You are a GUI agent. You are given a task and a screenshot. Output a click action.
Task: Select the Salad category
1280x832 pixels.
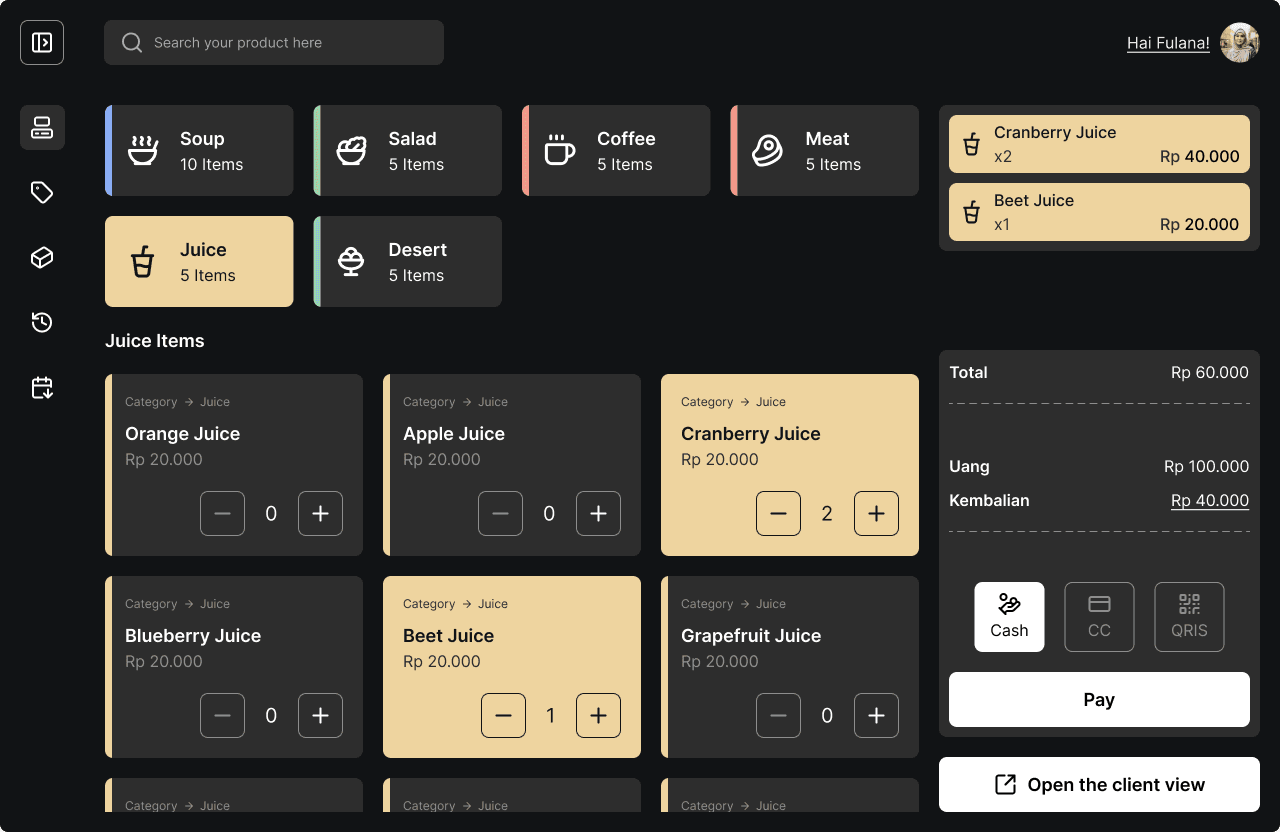(x=408, y=150)
